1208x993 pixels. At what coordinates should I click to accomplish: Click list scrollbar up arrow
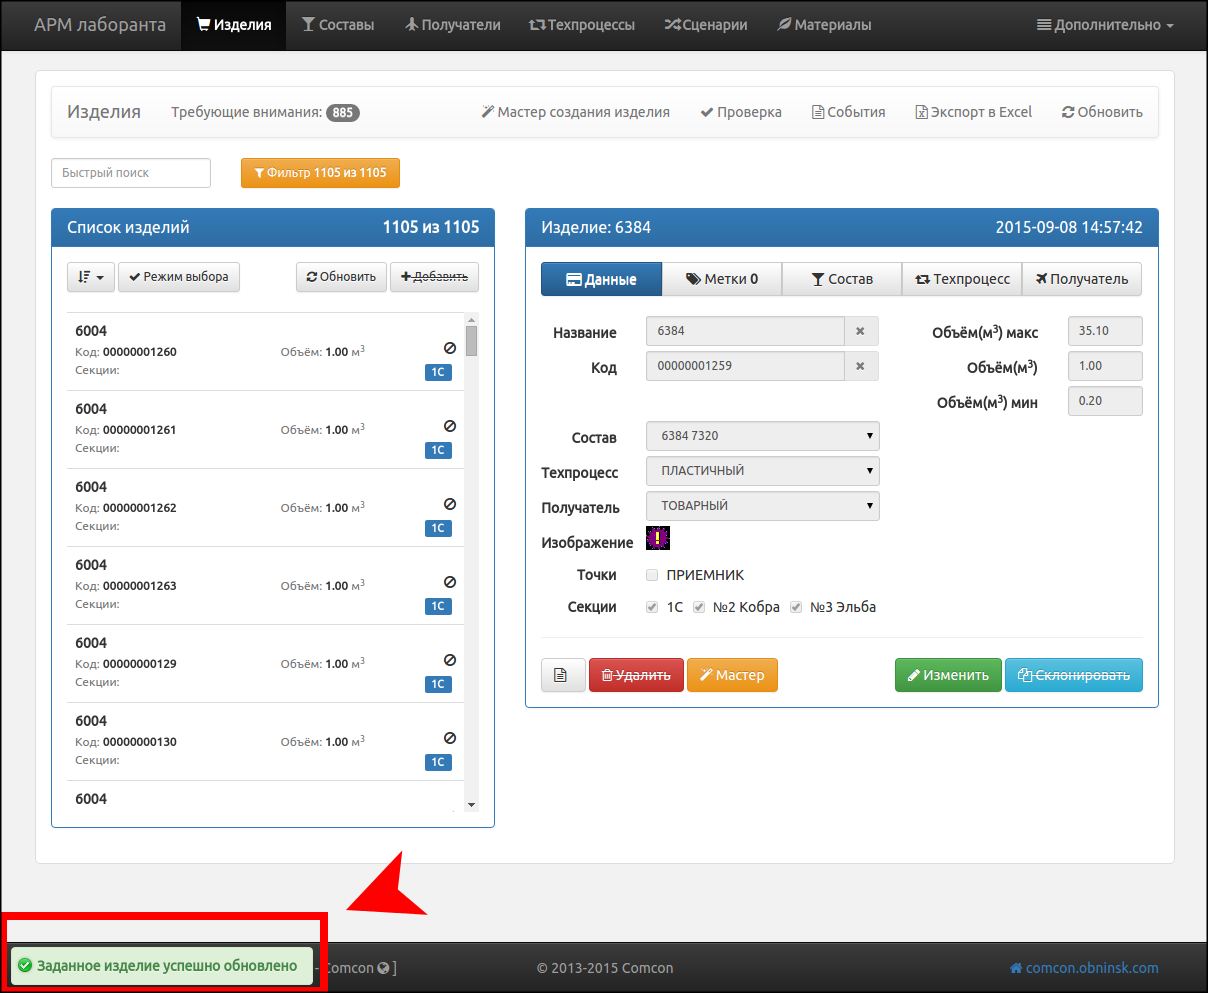[471, 319]
